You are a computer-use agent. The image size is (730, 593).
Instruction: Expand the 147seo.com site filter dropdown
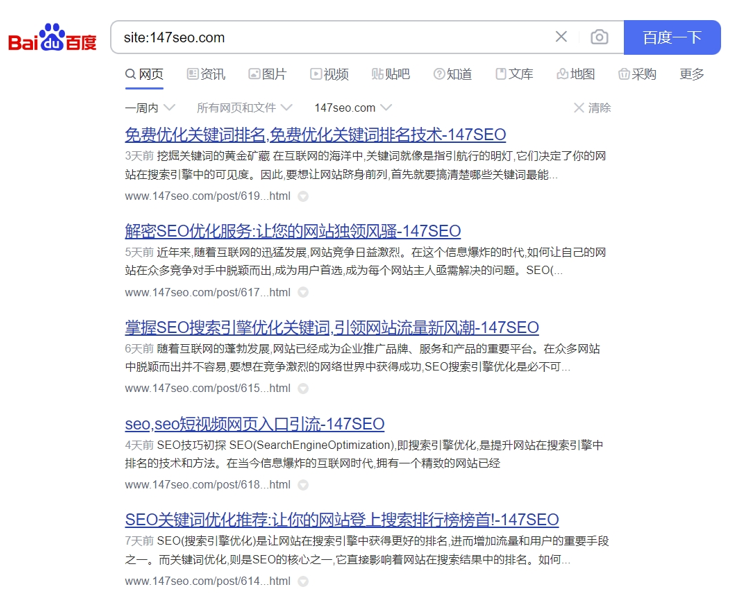[352, 108]
